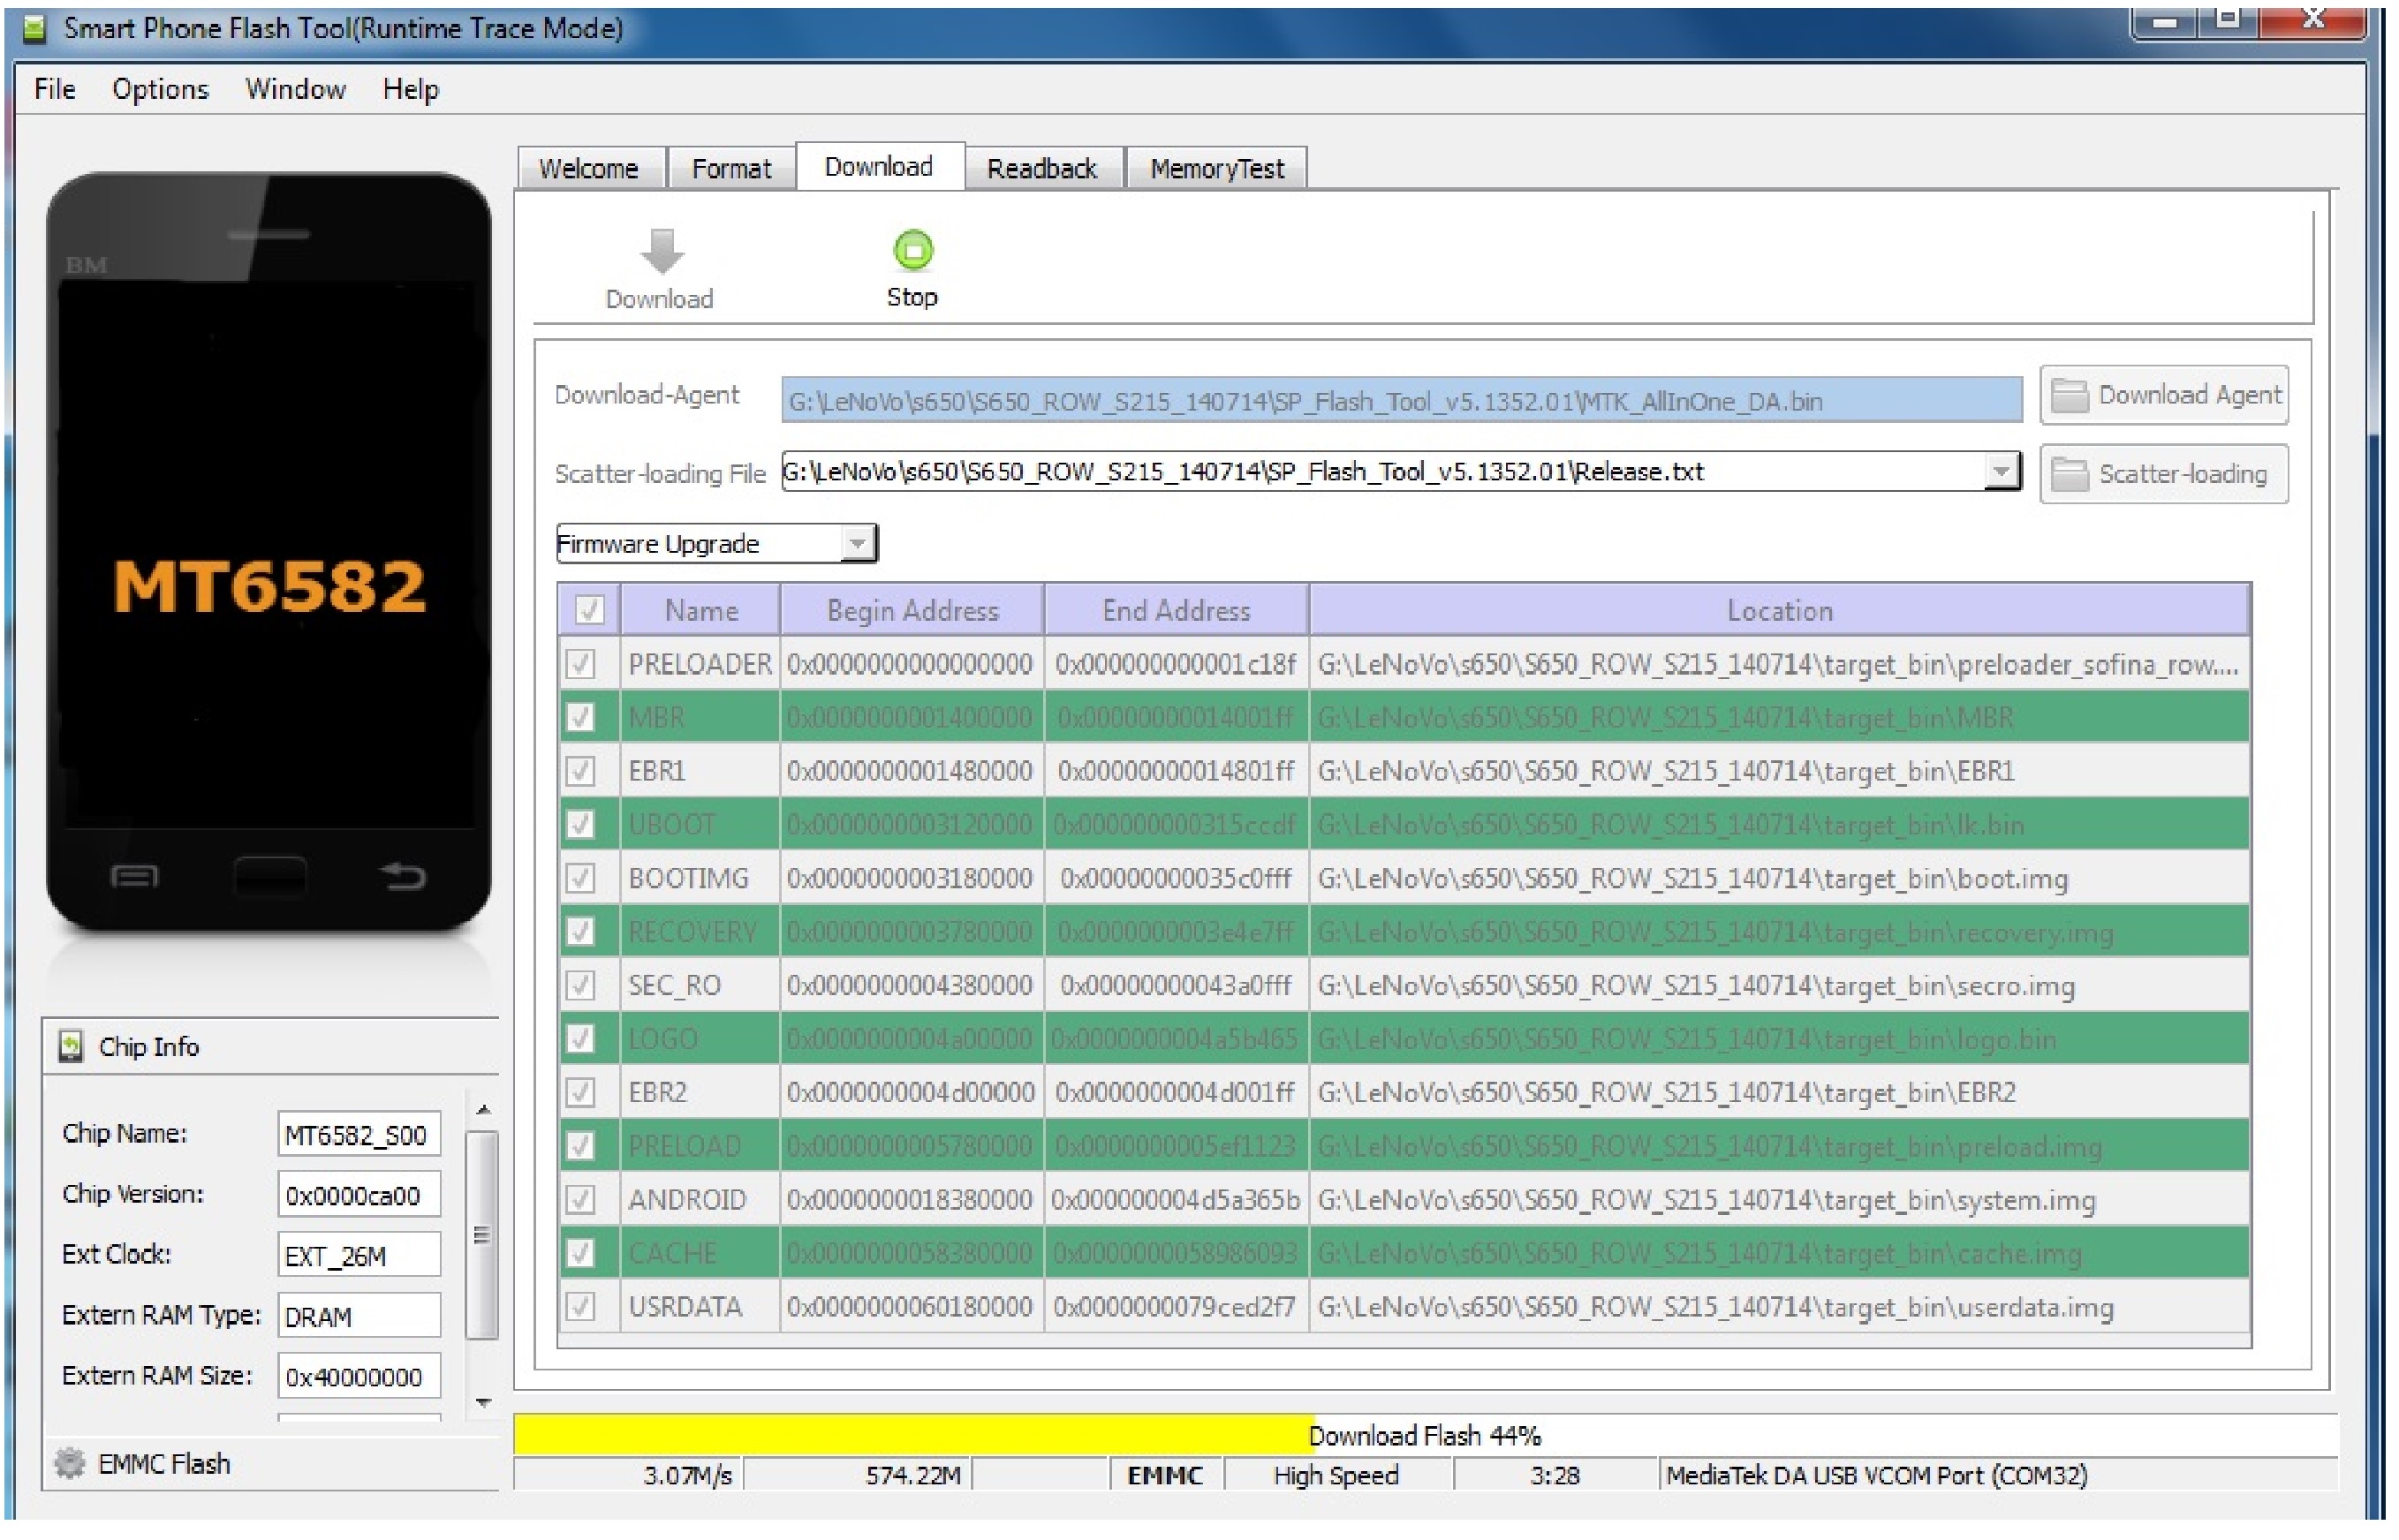Screen dimensions: 2399x1540
Task: Open the Options menu
Action: coord(160,89)
